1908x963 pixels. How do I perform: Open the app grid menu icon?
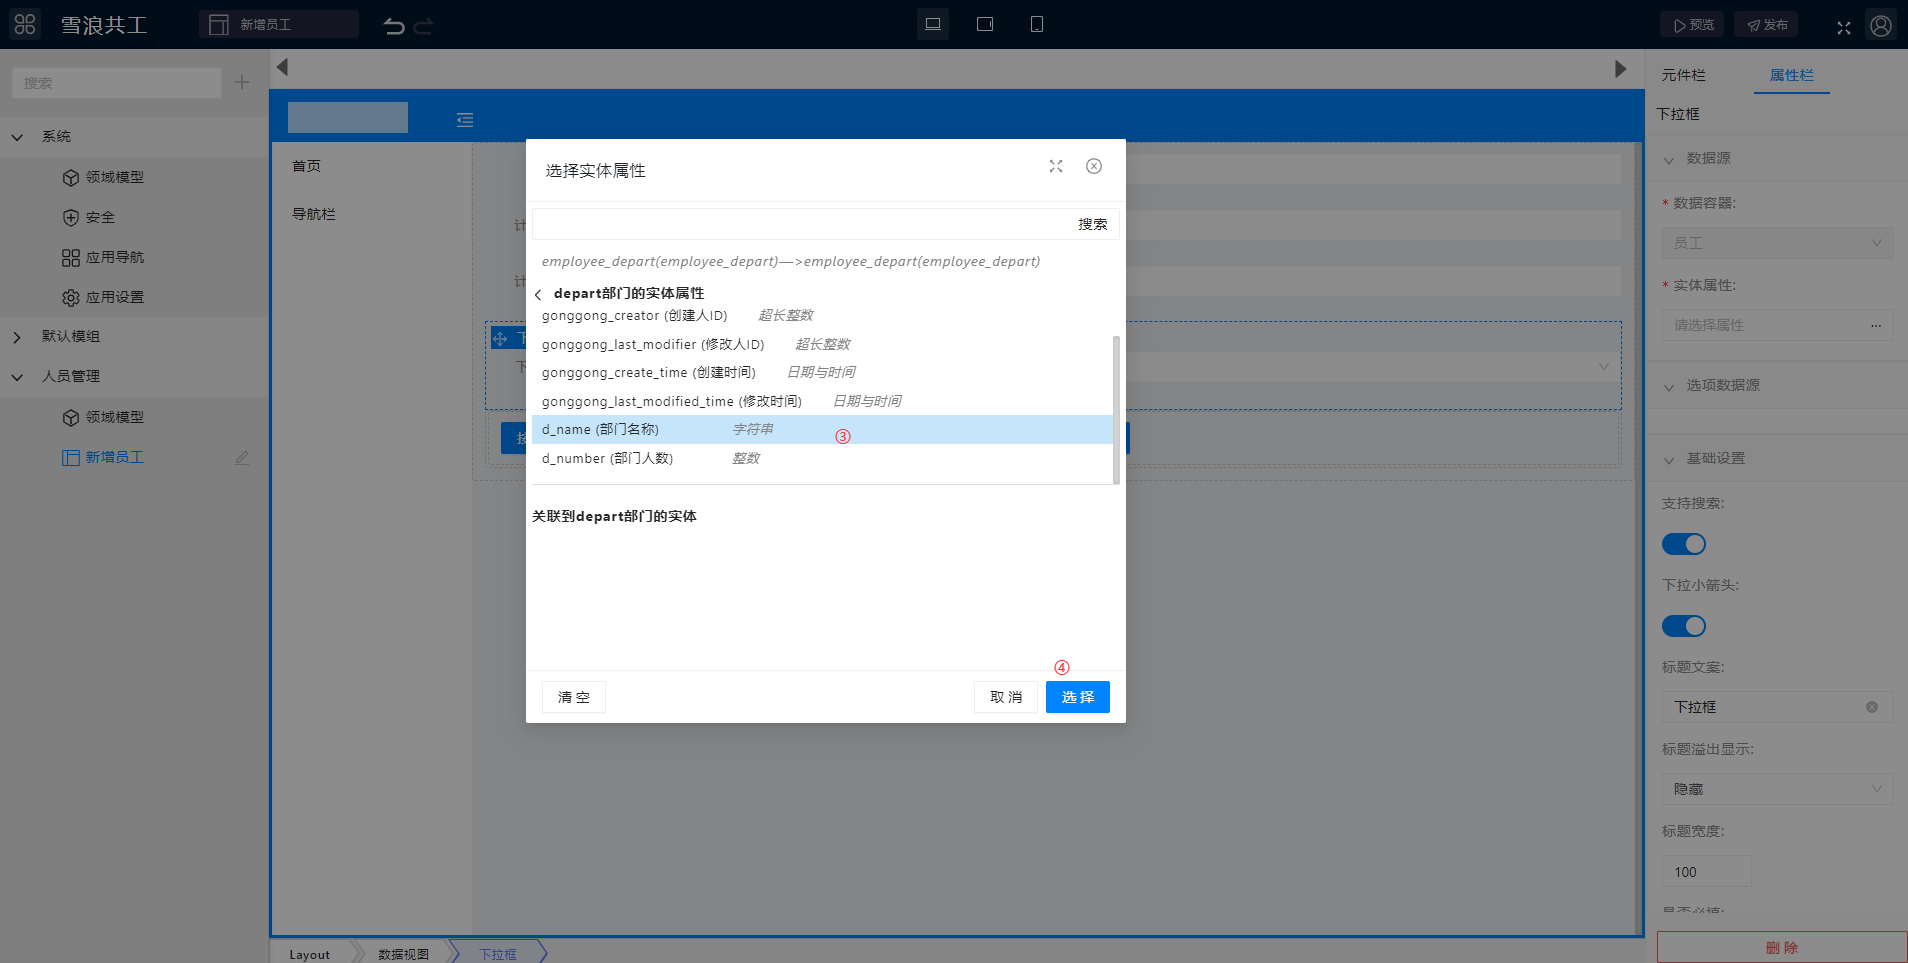[25, 24]
